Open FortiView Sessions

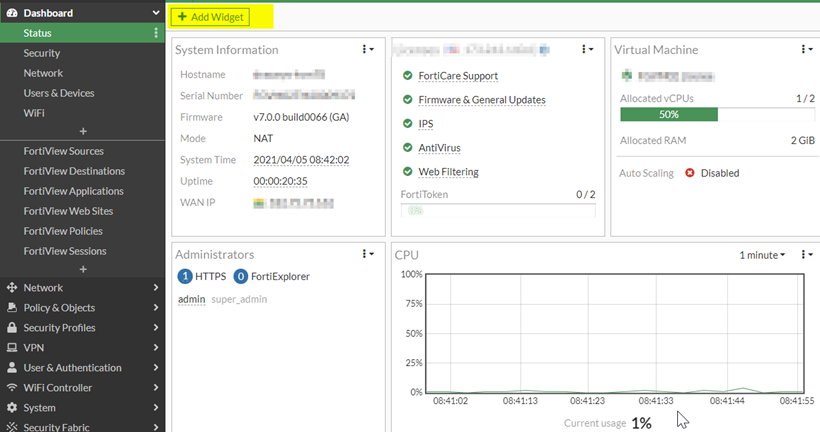[x=64, y=251]
